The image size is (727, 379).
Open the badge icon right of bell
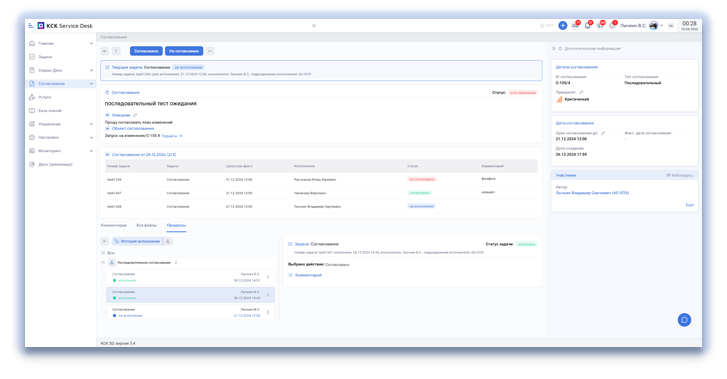point(600,26)
